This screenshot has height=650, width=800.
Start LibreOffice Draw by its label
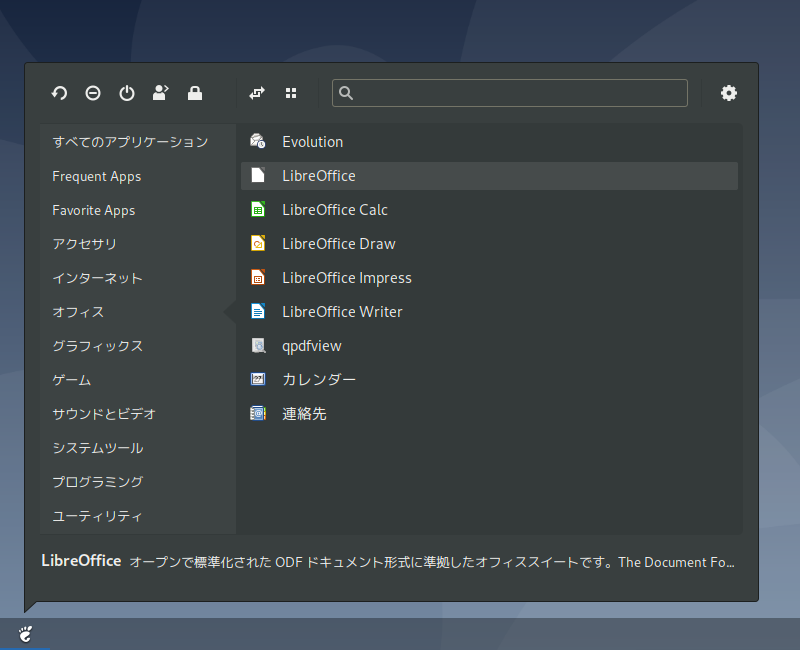tap(339, 244)
